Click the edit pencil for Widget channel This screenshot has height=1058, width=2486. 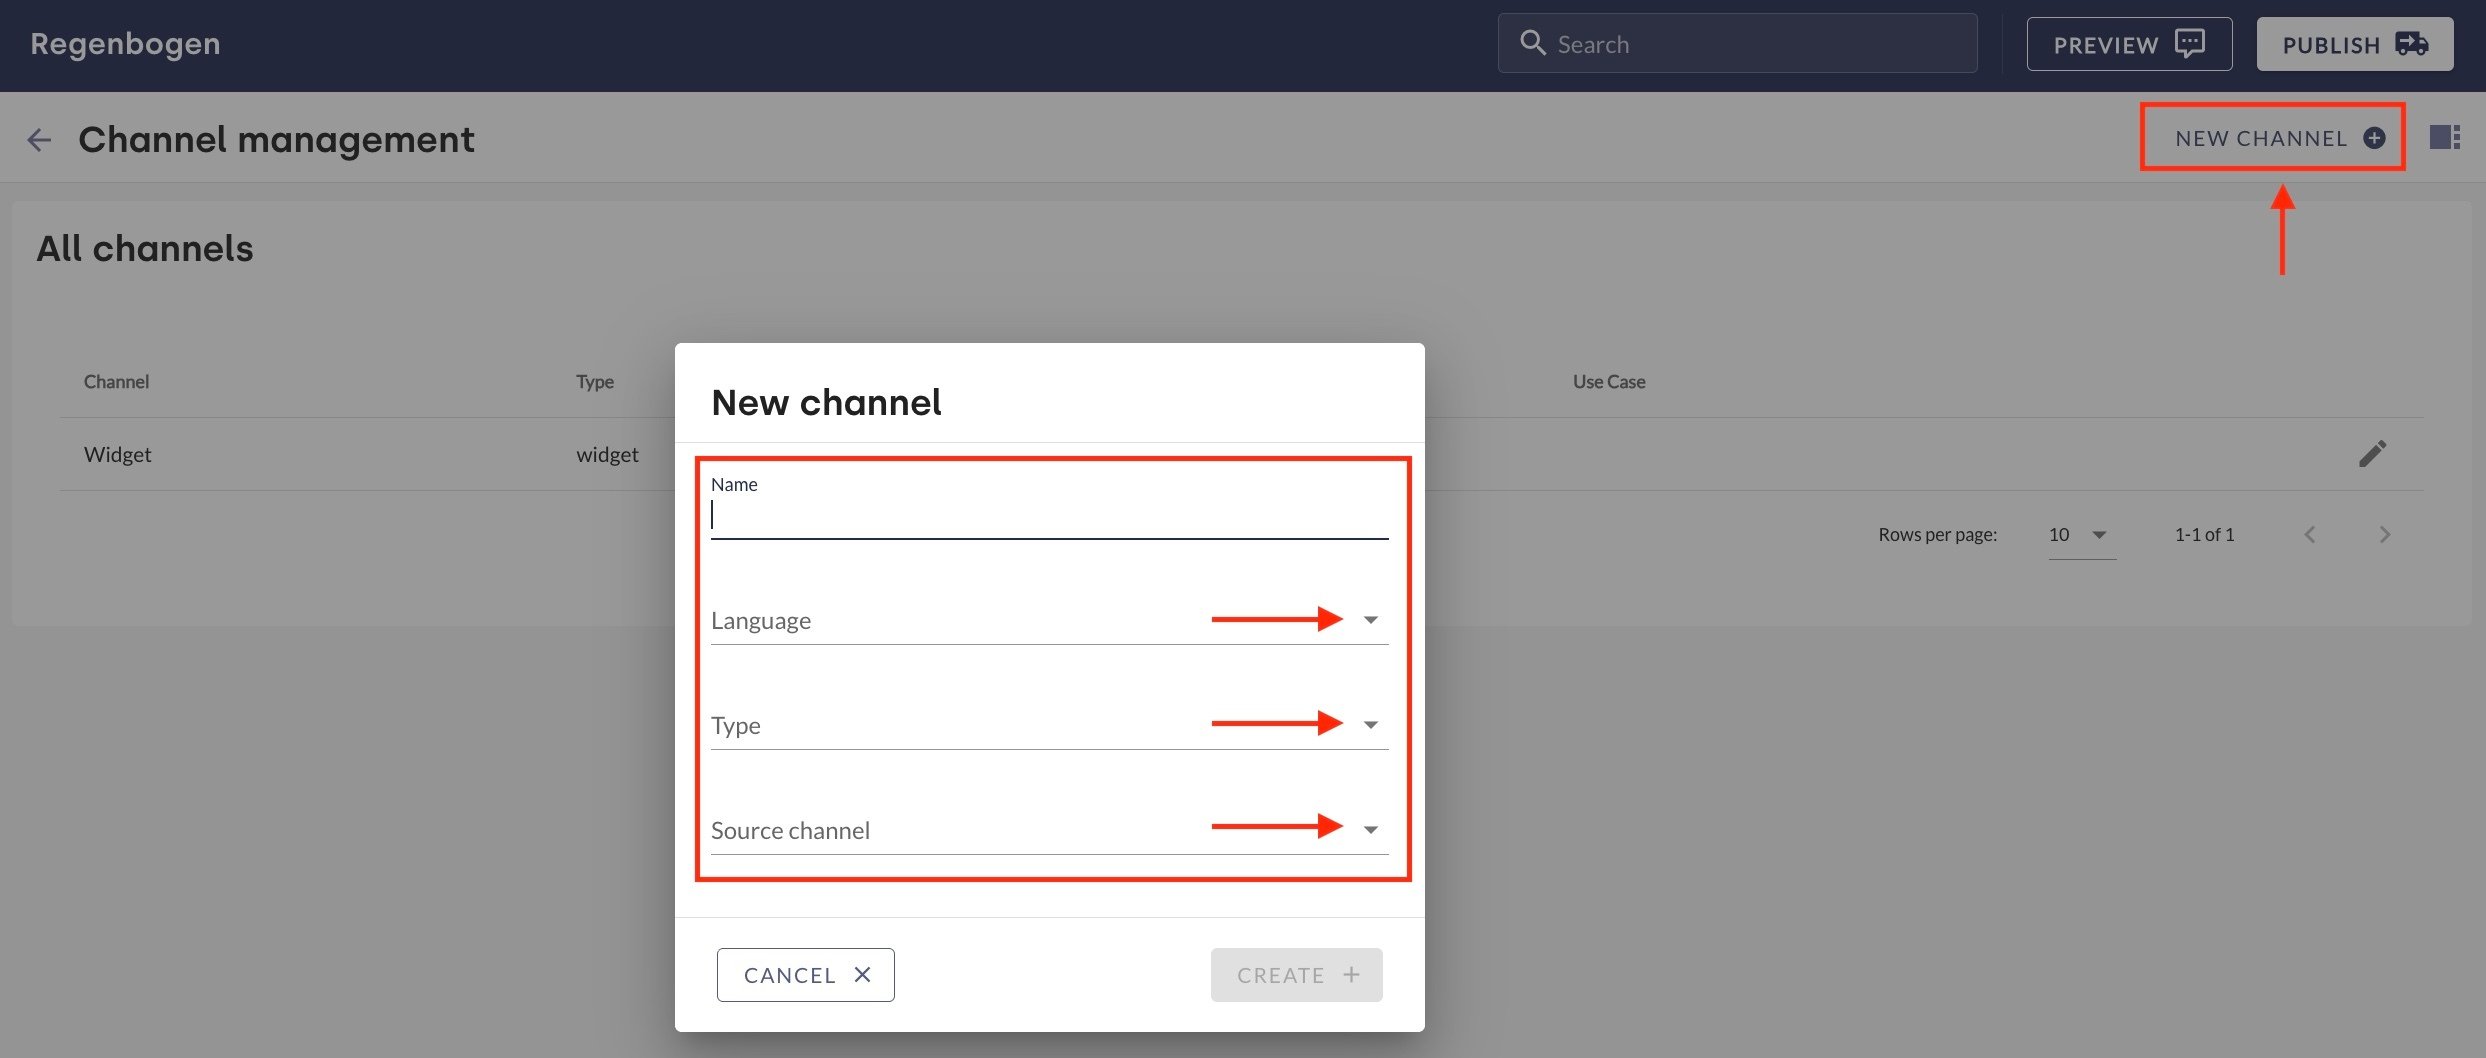(2372, 454)
